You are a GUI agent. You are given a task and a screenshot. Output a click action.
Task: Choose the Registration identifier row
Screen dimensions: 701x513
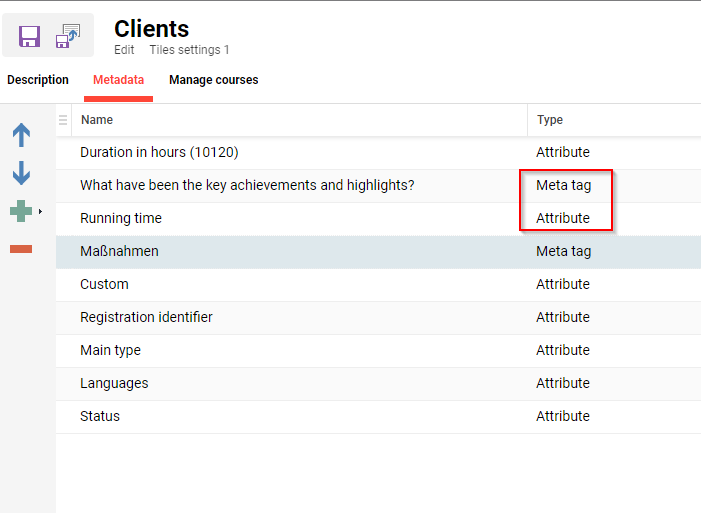pyautogui.click(x=146, y=318)
